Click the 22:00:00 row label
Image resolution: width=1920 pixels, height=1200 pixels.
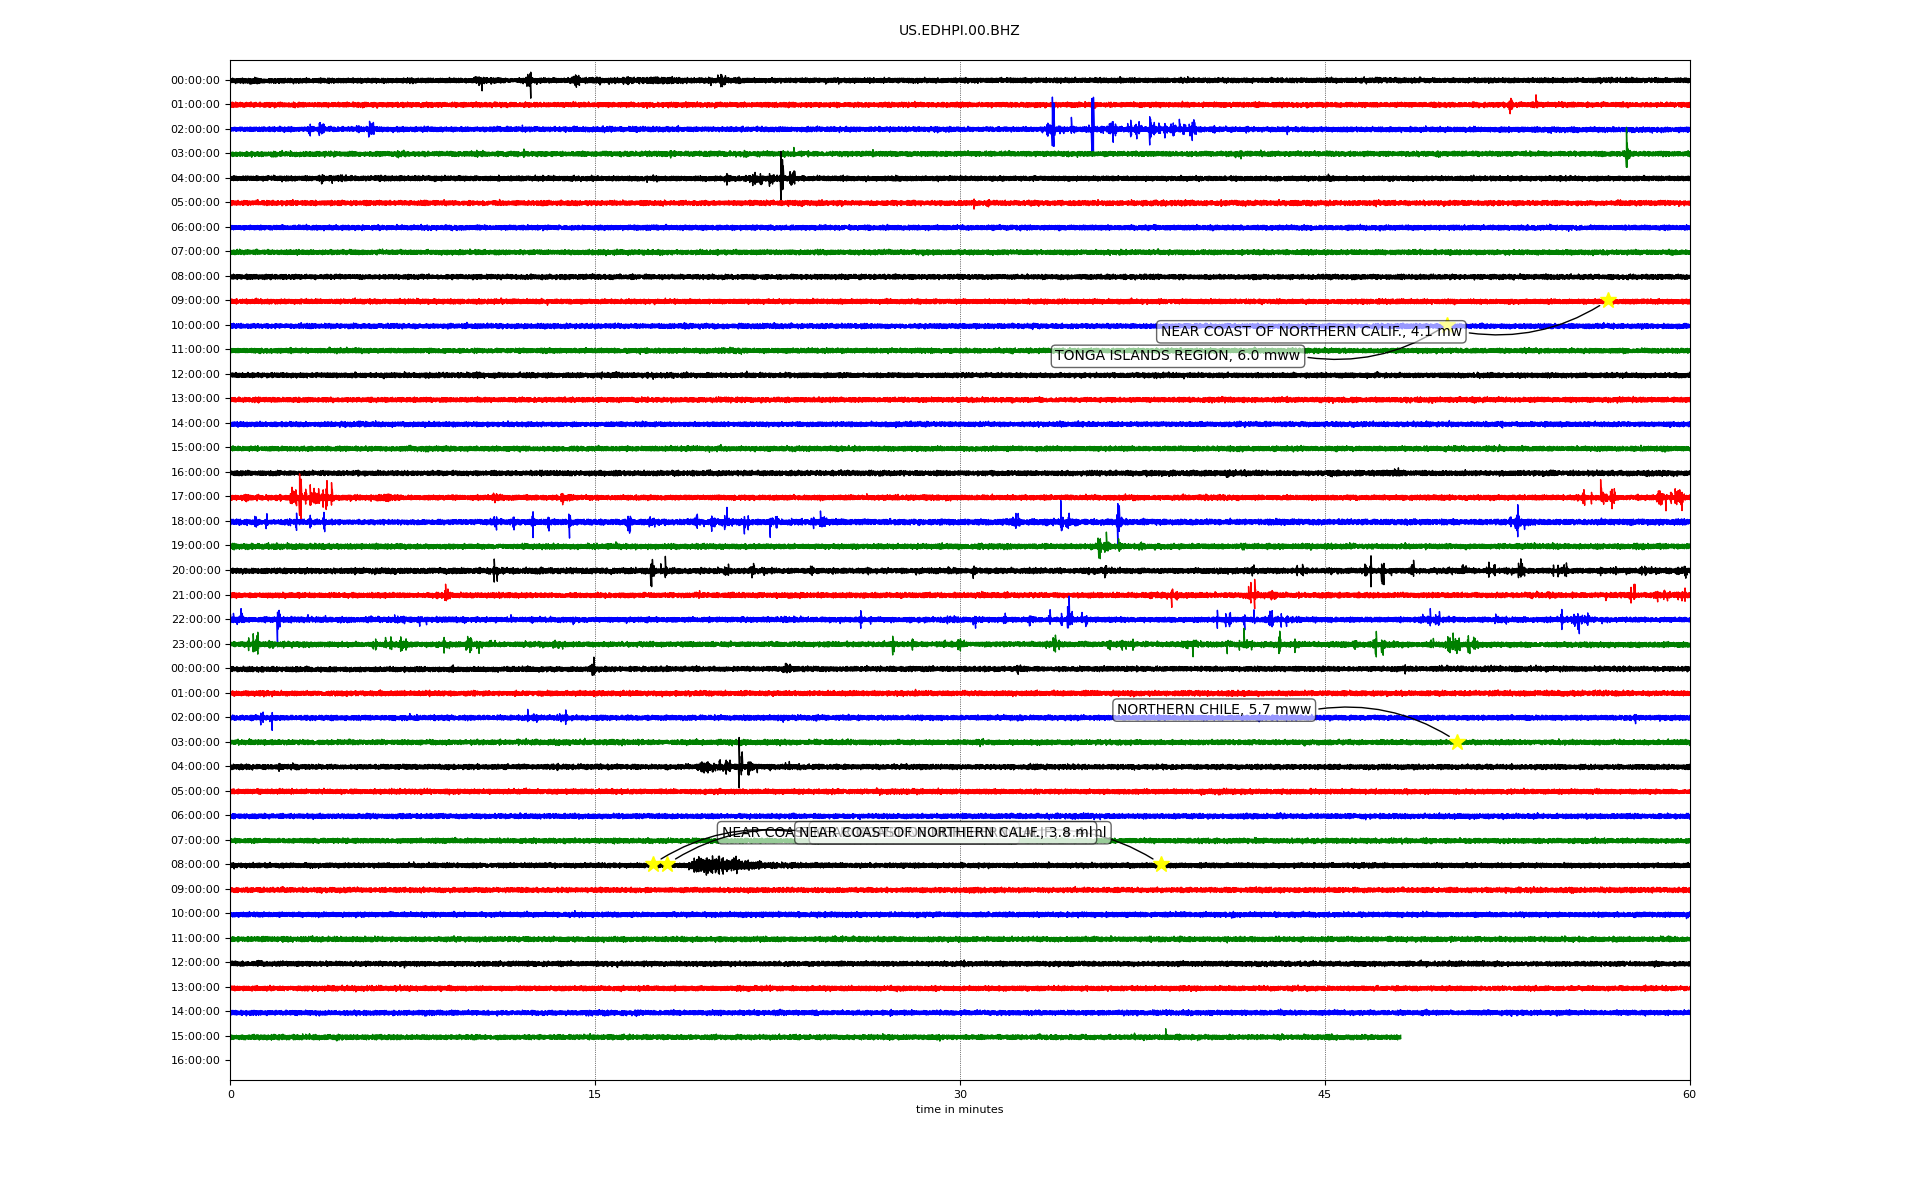pos(195,619)
